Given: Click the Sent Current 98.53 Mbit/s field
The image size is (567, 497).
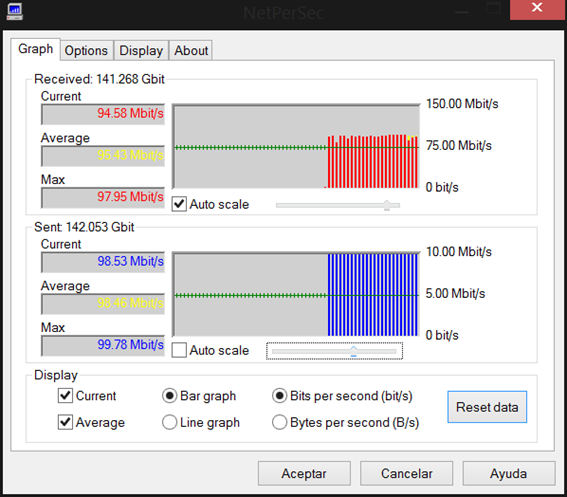Looking at the screenshot, I should 103,262.
